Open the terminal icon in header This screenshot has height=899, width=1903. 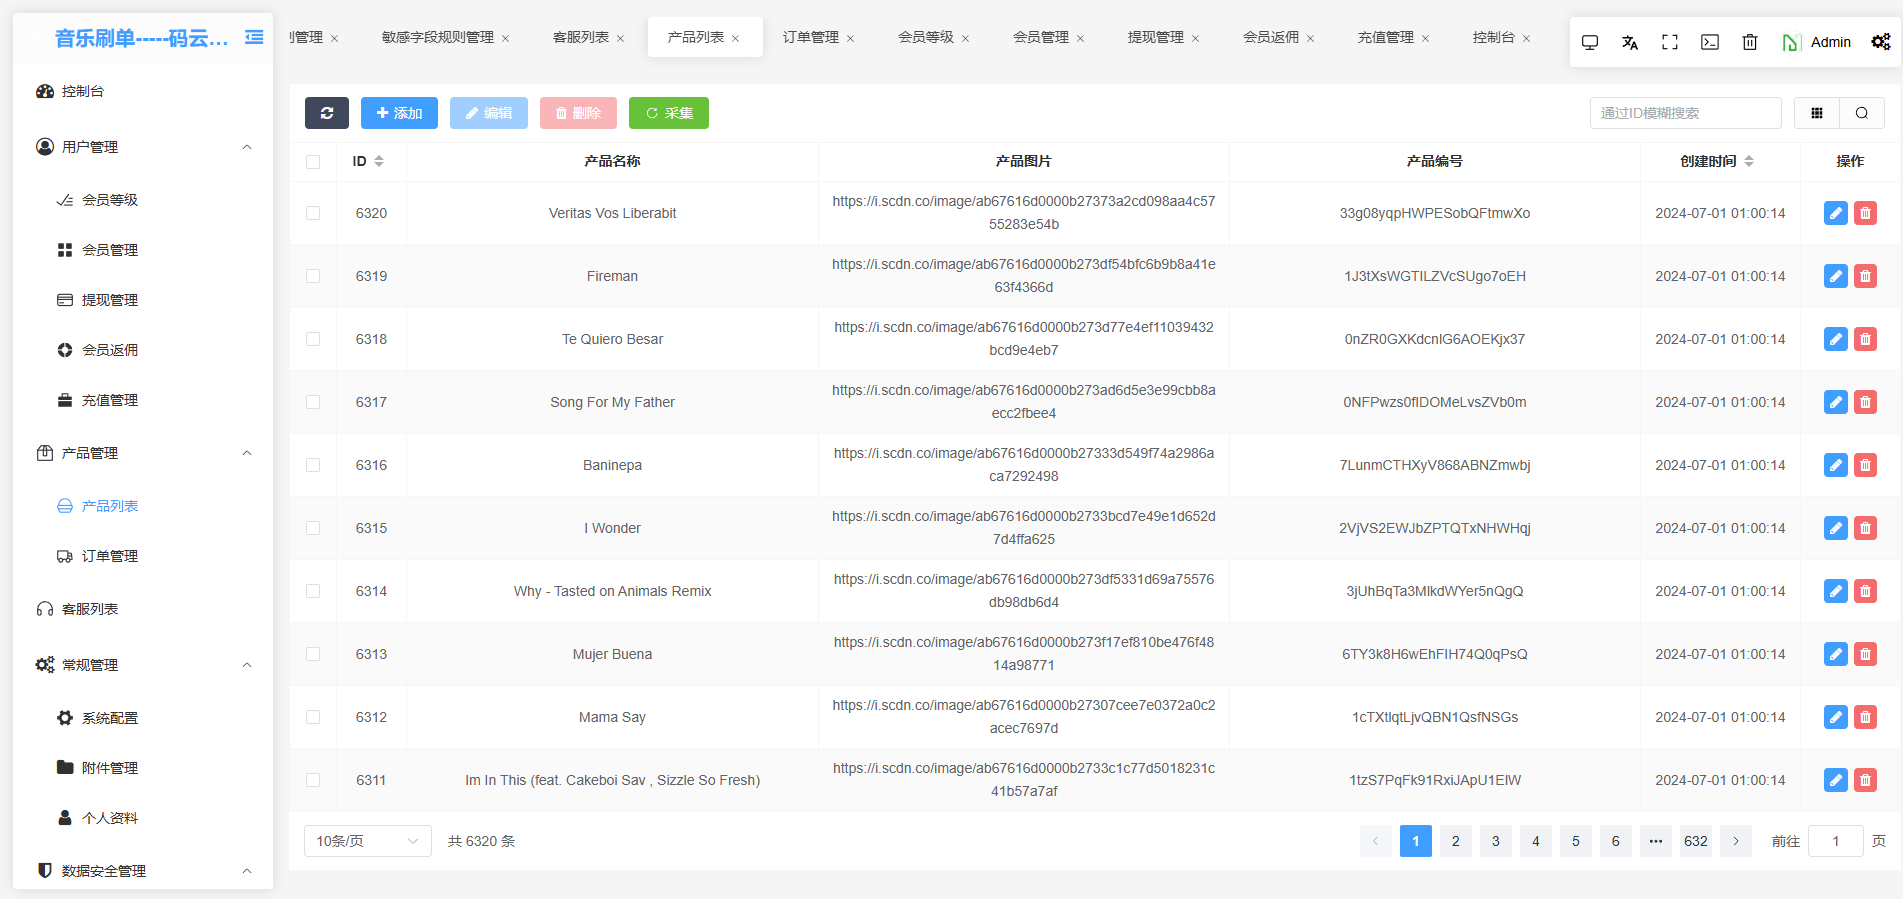[1709, 42]
